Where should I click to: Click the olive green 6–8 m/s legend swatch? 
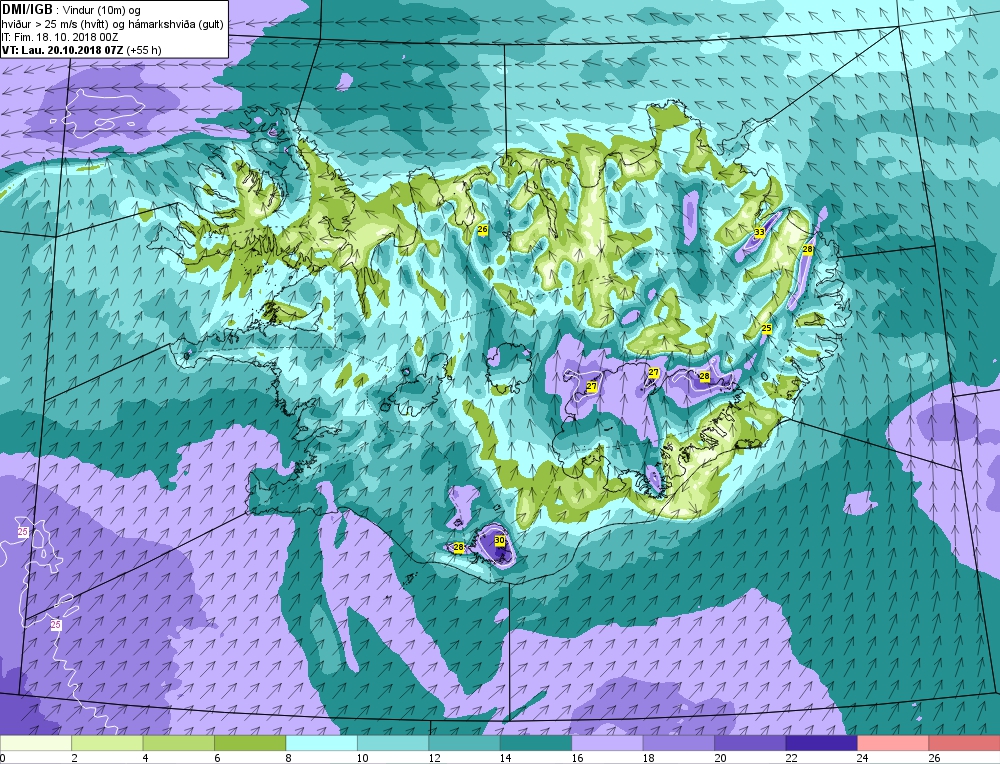click(x=250, y=743)
